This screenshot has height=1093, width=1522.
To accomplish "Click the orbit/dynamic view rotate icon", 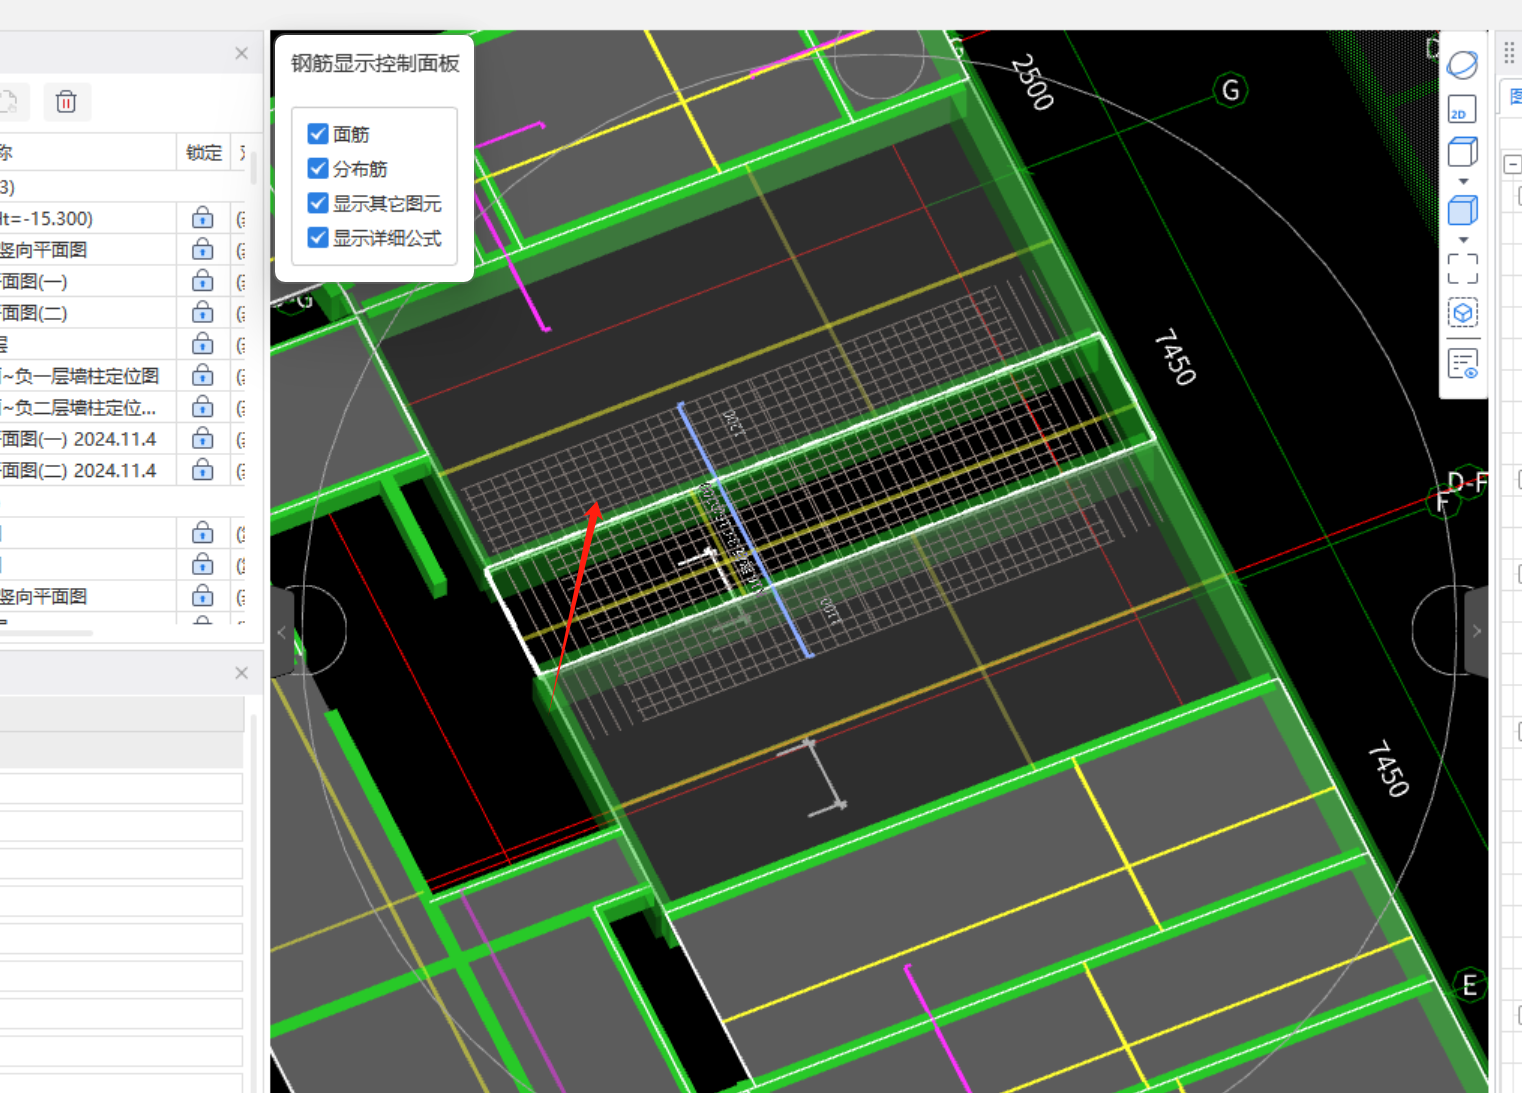I will click(1462, 65).
